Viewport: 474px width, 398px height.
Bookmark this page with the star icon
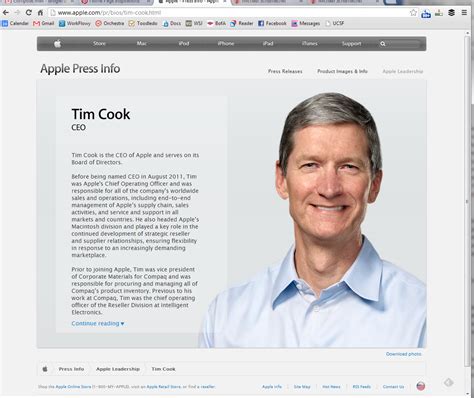pos(413,13)
